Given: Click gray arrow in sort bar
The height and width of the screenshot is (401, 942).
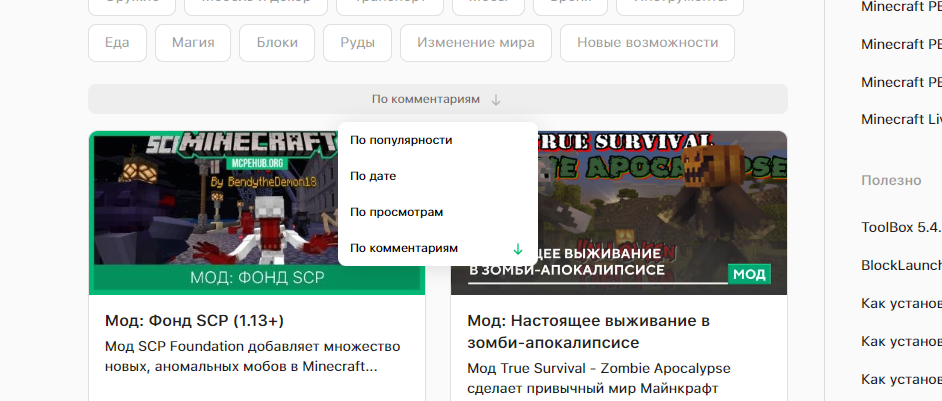Looking at the screenshot, I should [496, 100].
